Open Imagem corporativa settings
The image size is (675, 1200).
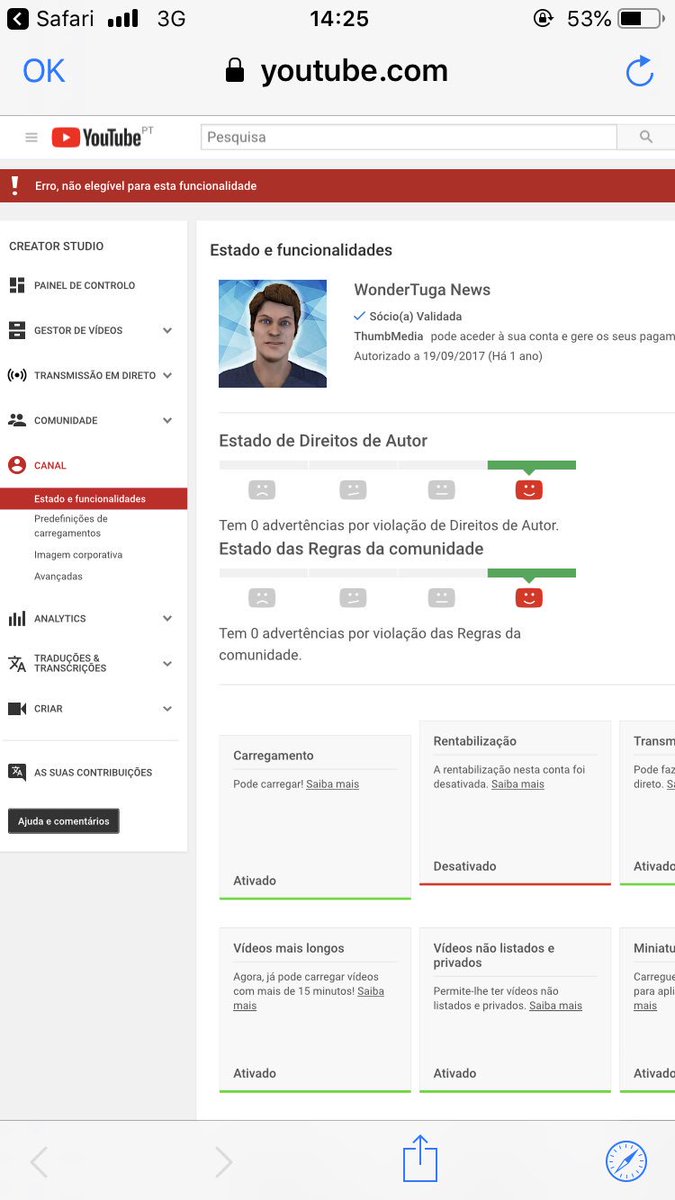tap(78, 555)
